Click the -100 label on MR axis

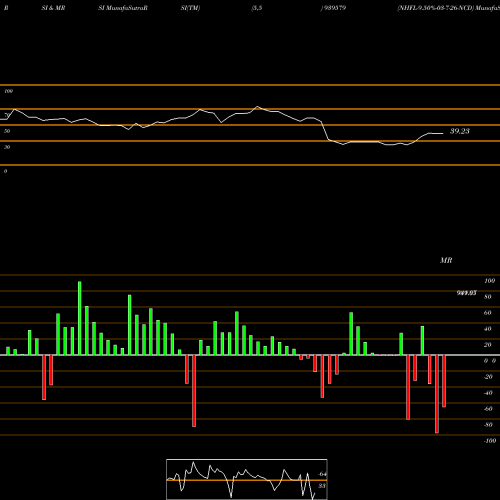coord(490,441)
